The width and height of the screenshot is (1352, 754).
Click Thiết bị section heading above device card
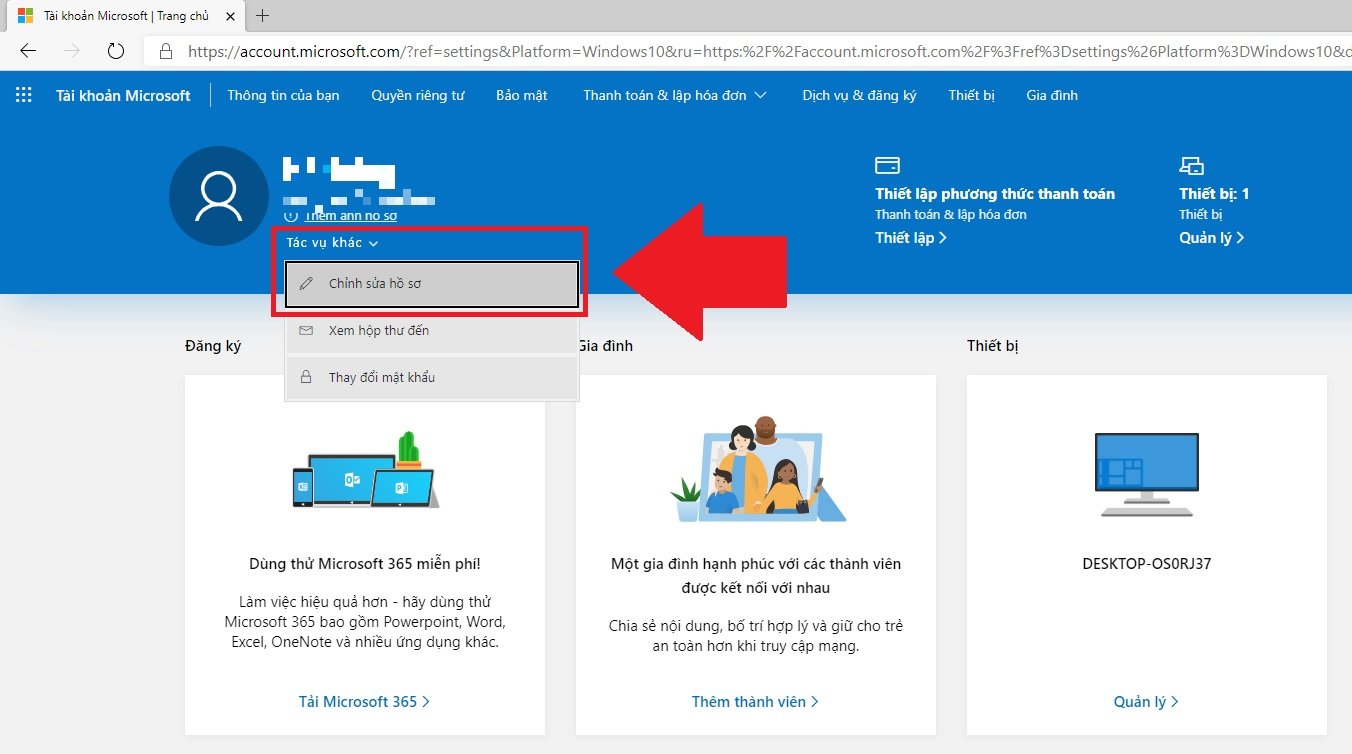pyautogui.click(x=993, y=346)
